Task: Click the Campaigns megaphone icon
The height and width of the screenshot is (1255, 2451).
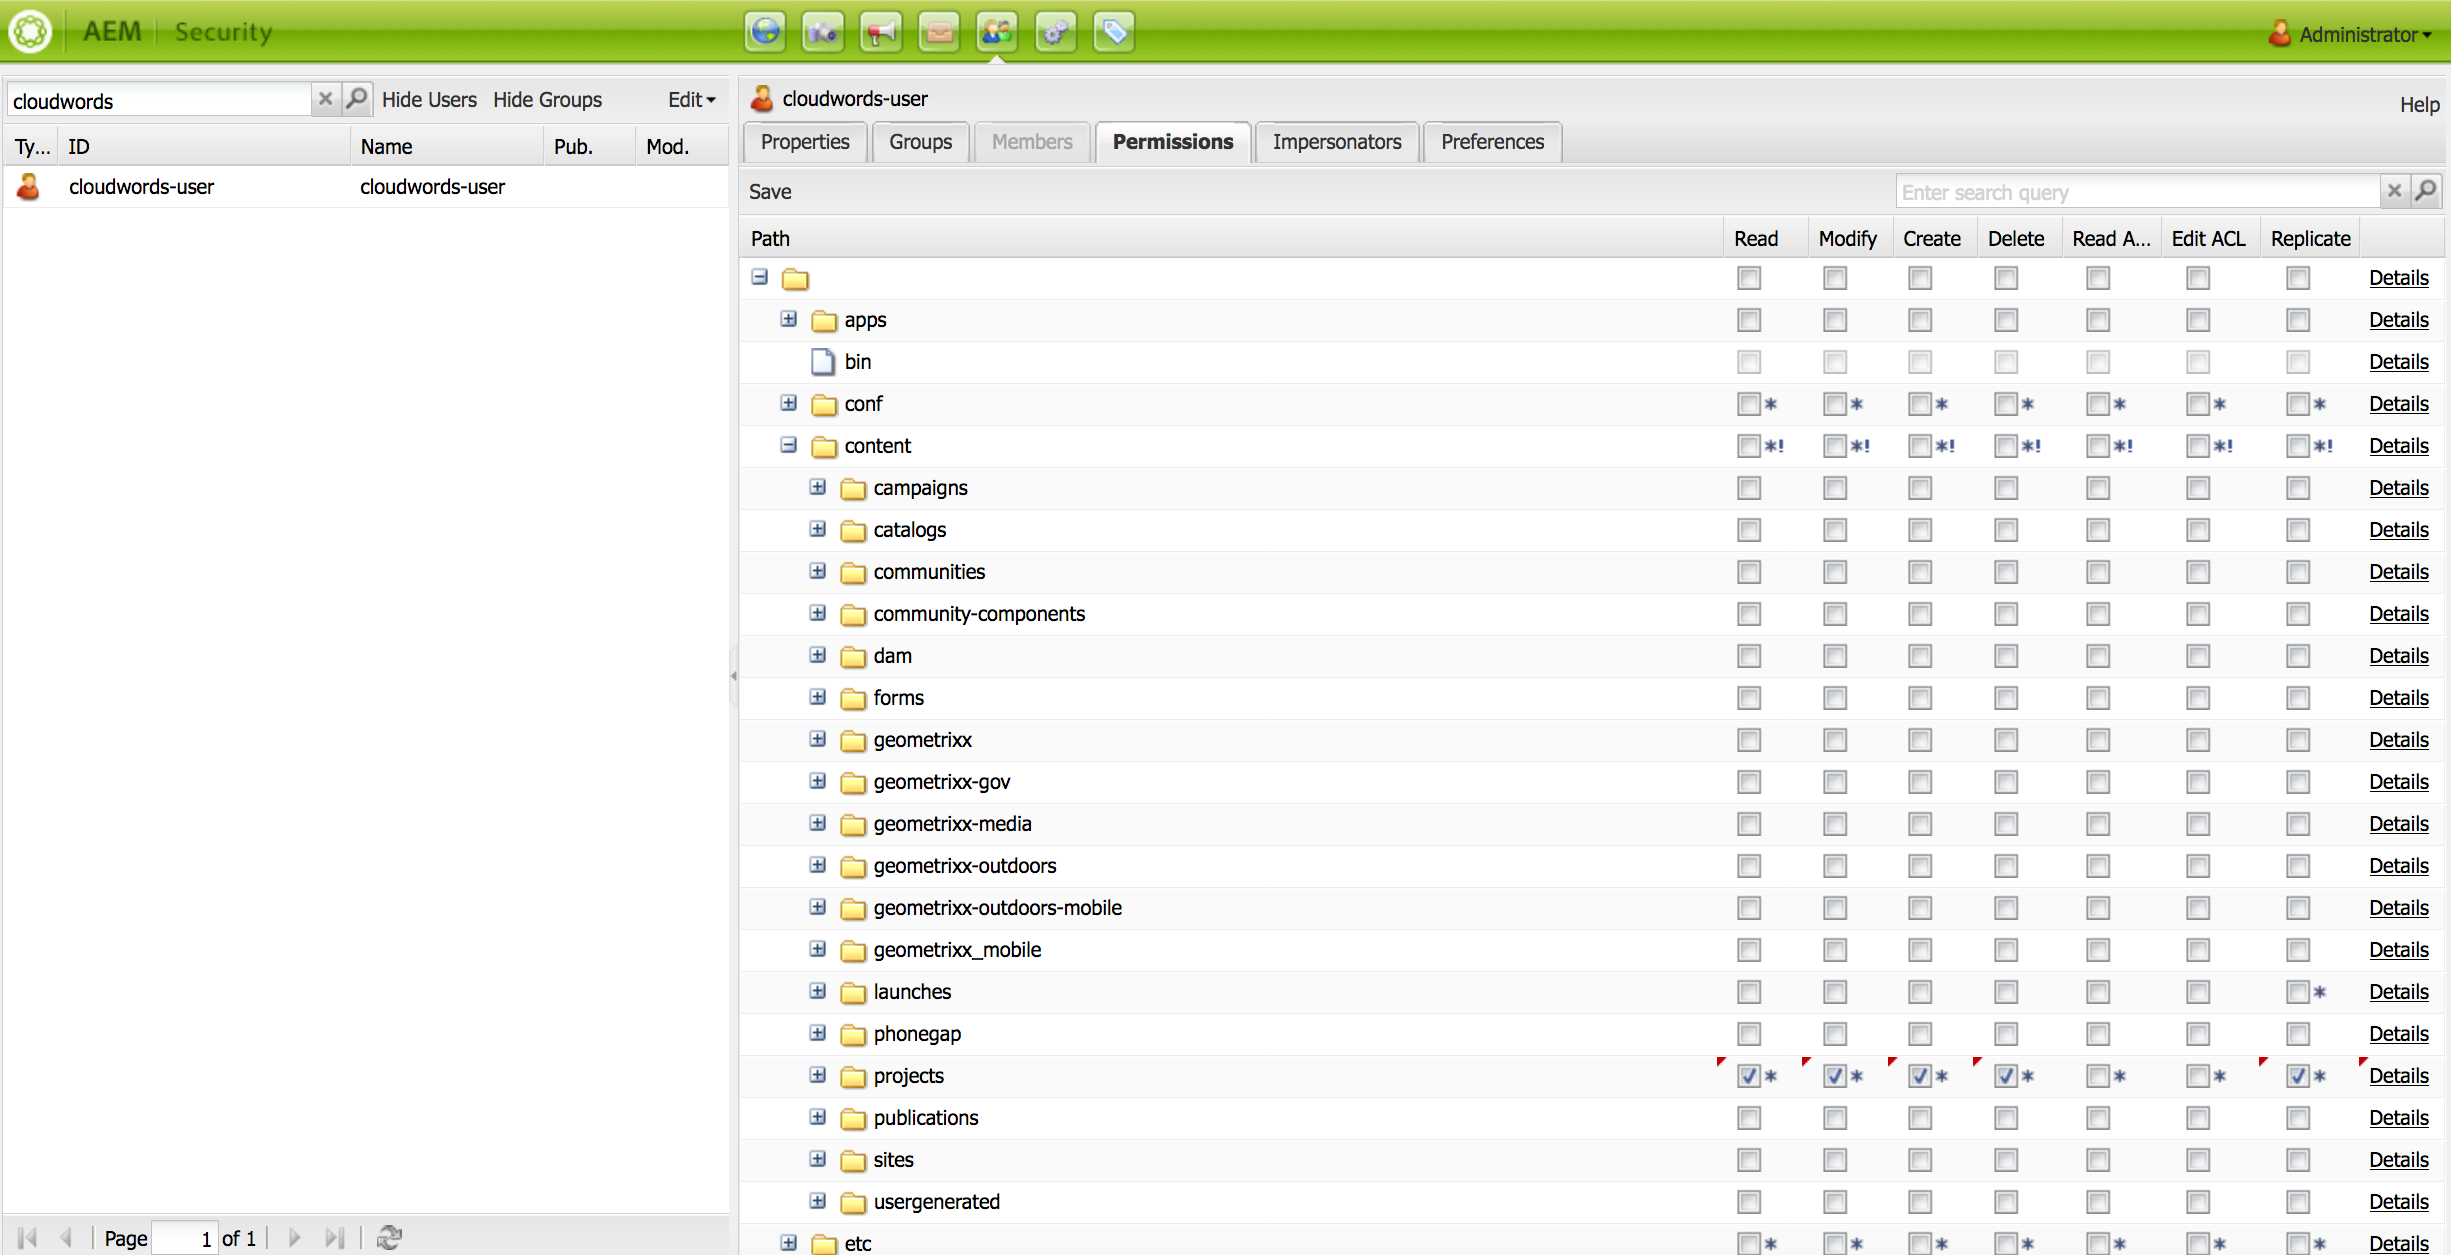Action: coord(881,32)
